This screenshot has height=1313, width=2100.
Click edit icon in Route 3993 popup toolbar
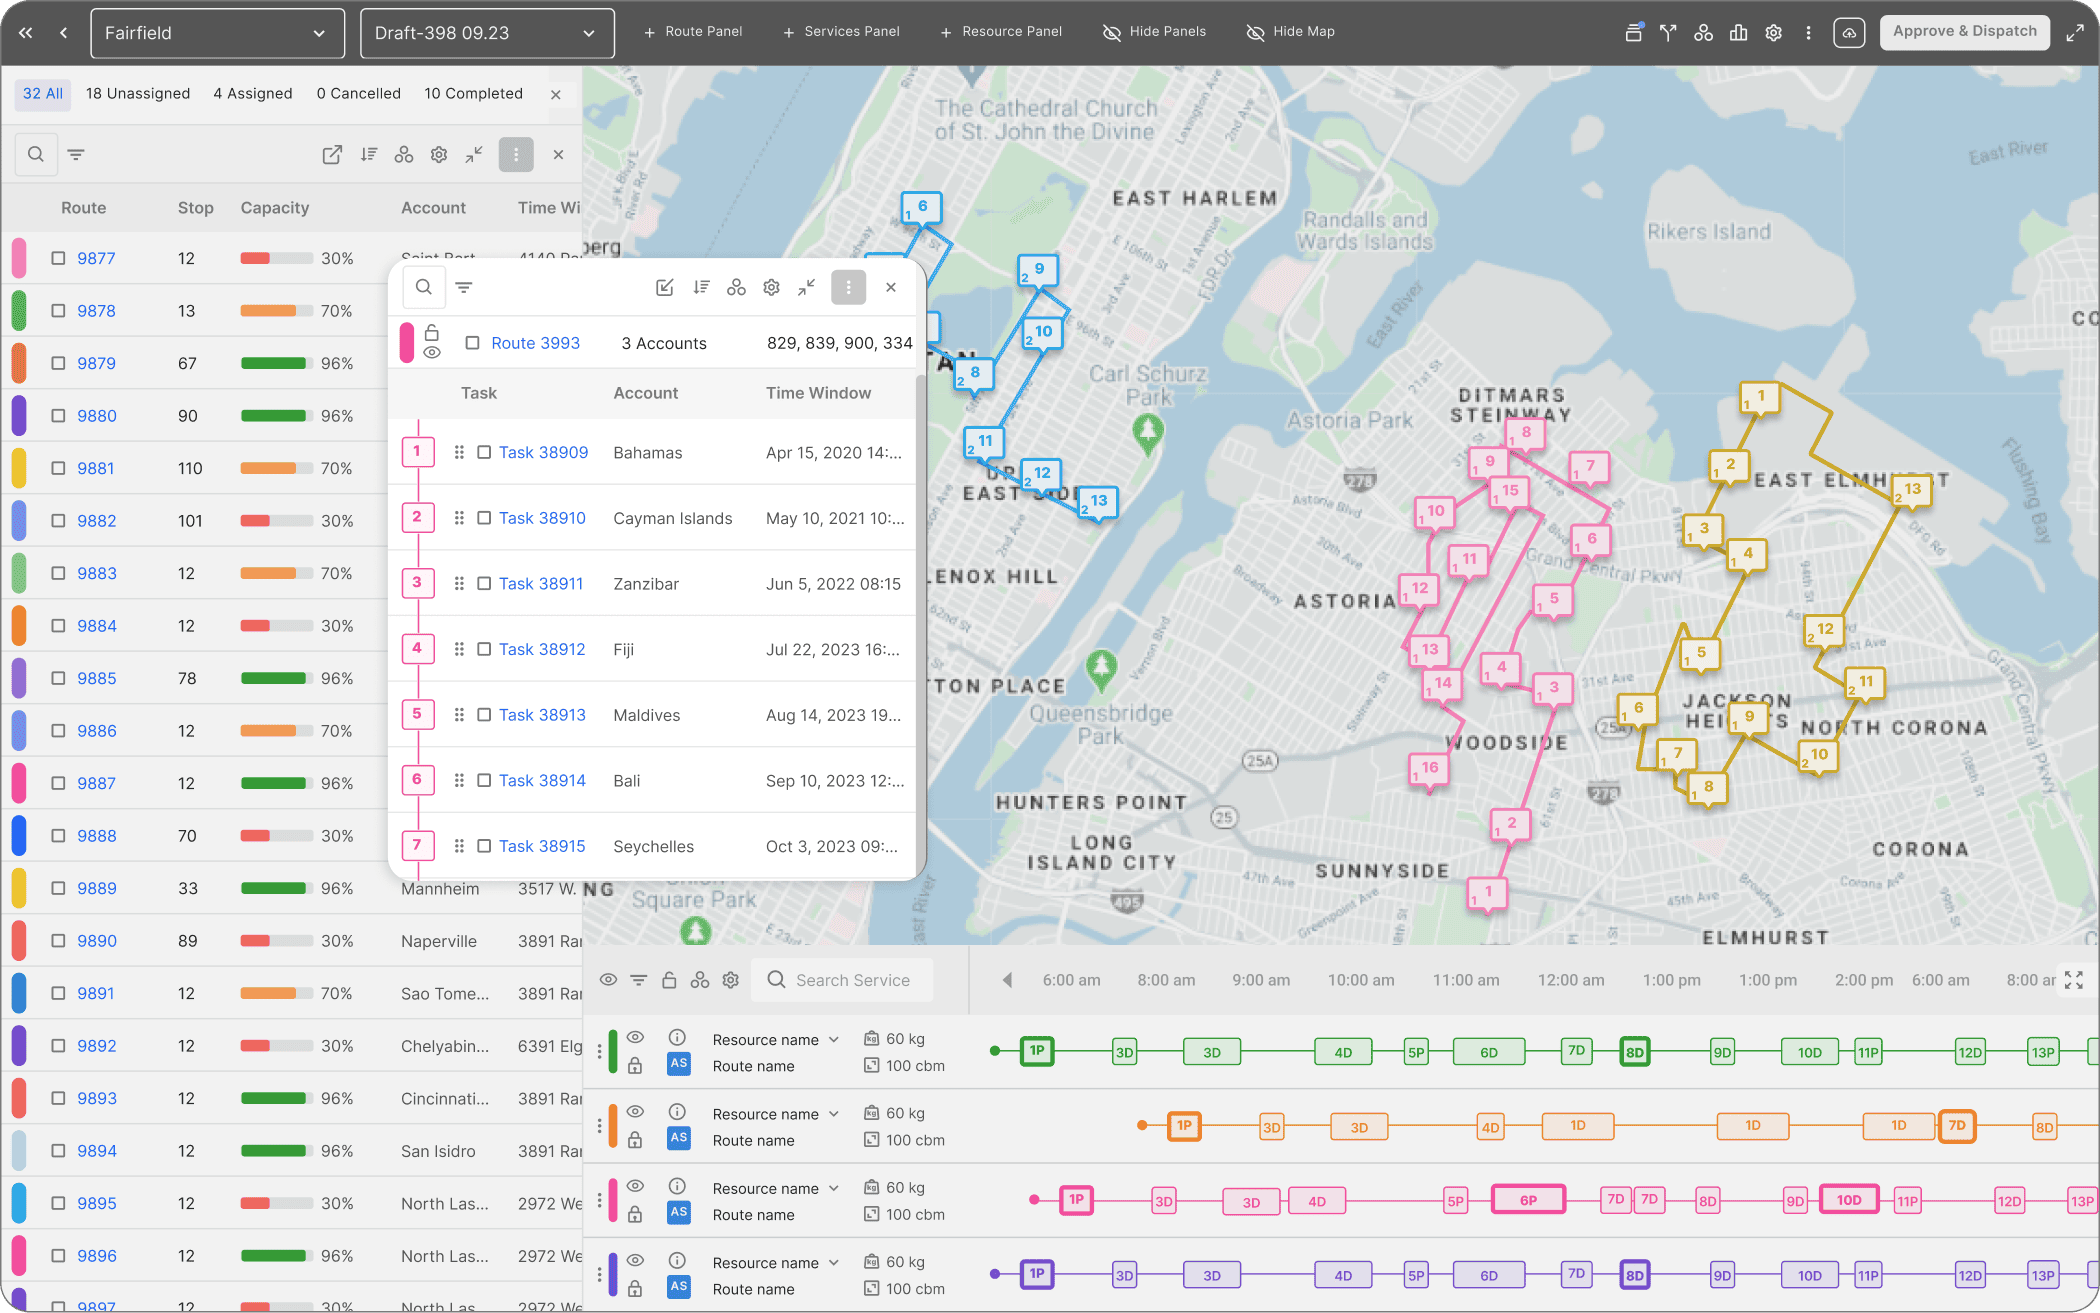(x=664, y=287)
